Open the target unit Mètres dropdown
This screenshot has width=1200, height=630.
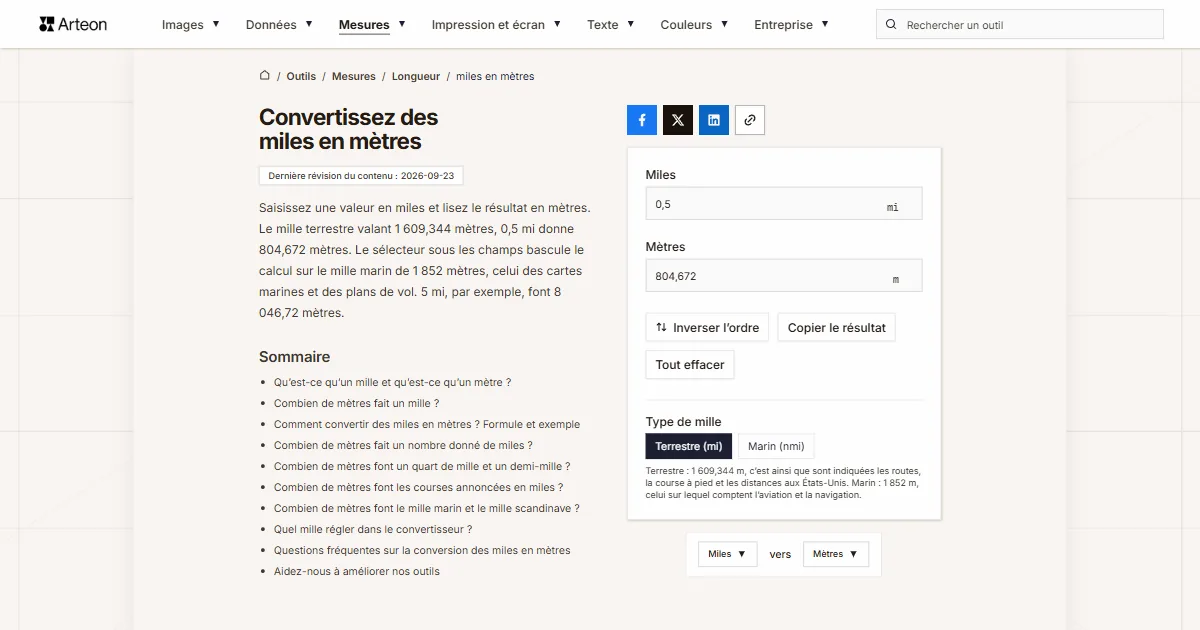[x=836, y=554]
